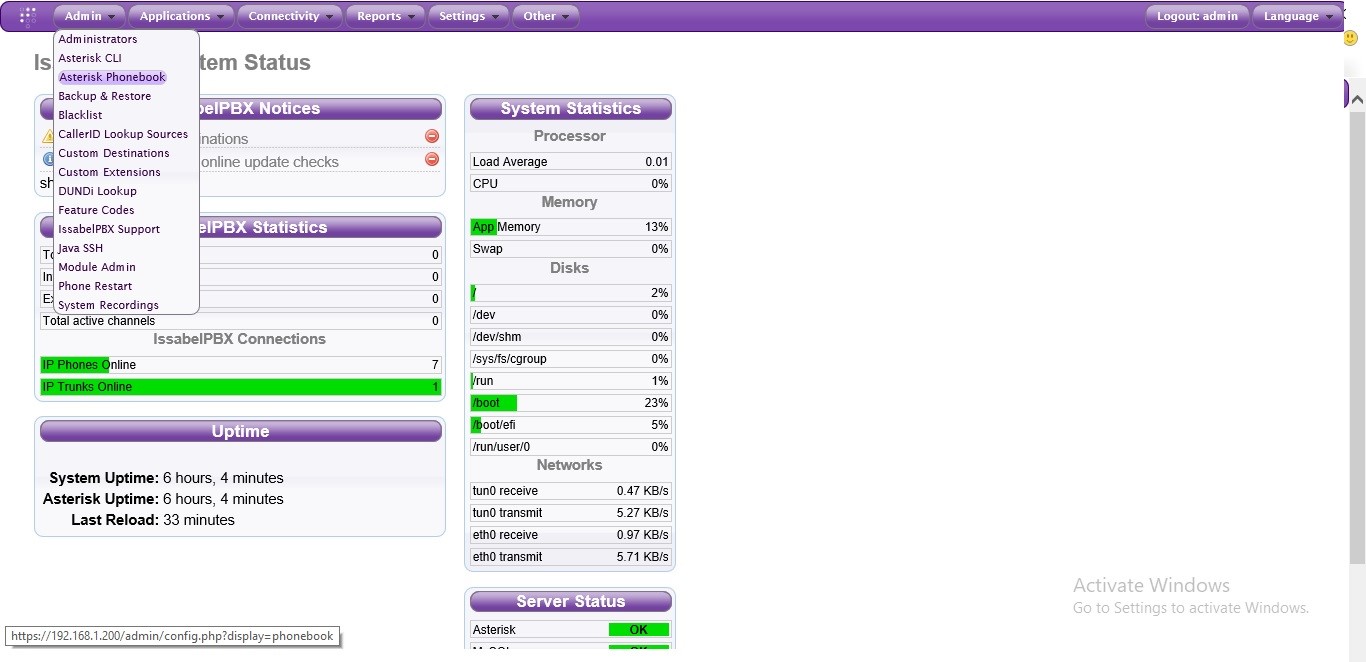Image resolution: width=1366 pixels, height=662 pixels.
Task: Click Logout: admin button
Action: coord(1197,16)
